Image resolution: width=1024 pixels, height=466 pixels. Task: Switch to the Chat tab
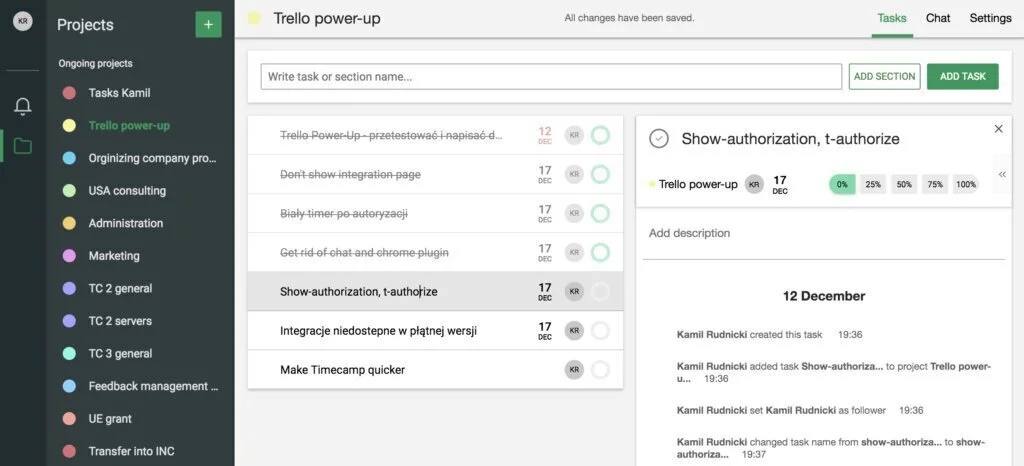938,18
